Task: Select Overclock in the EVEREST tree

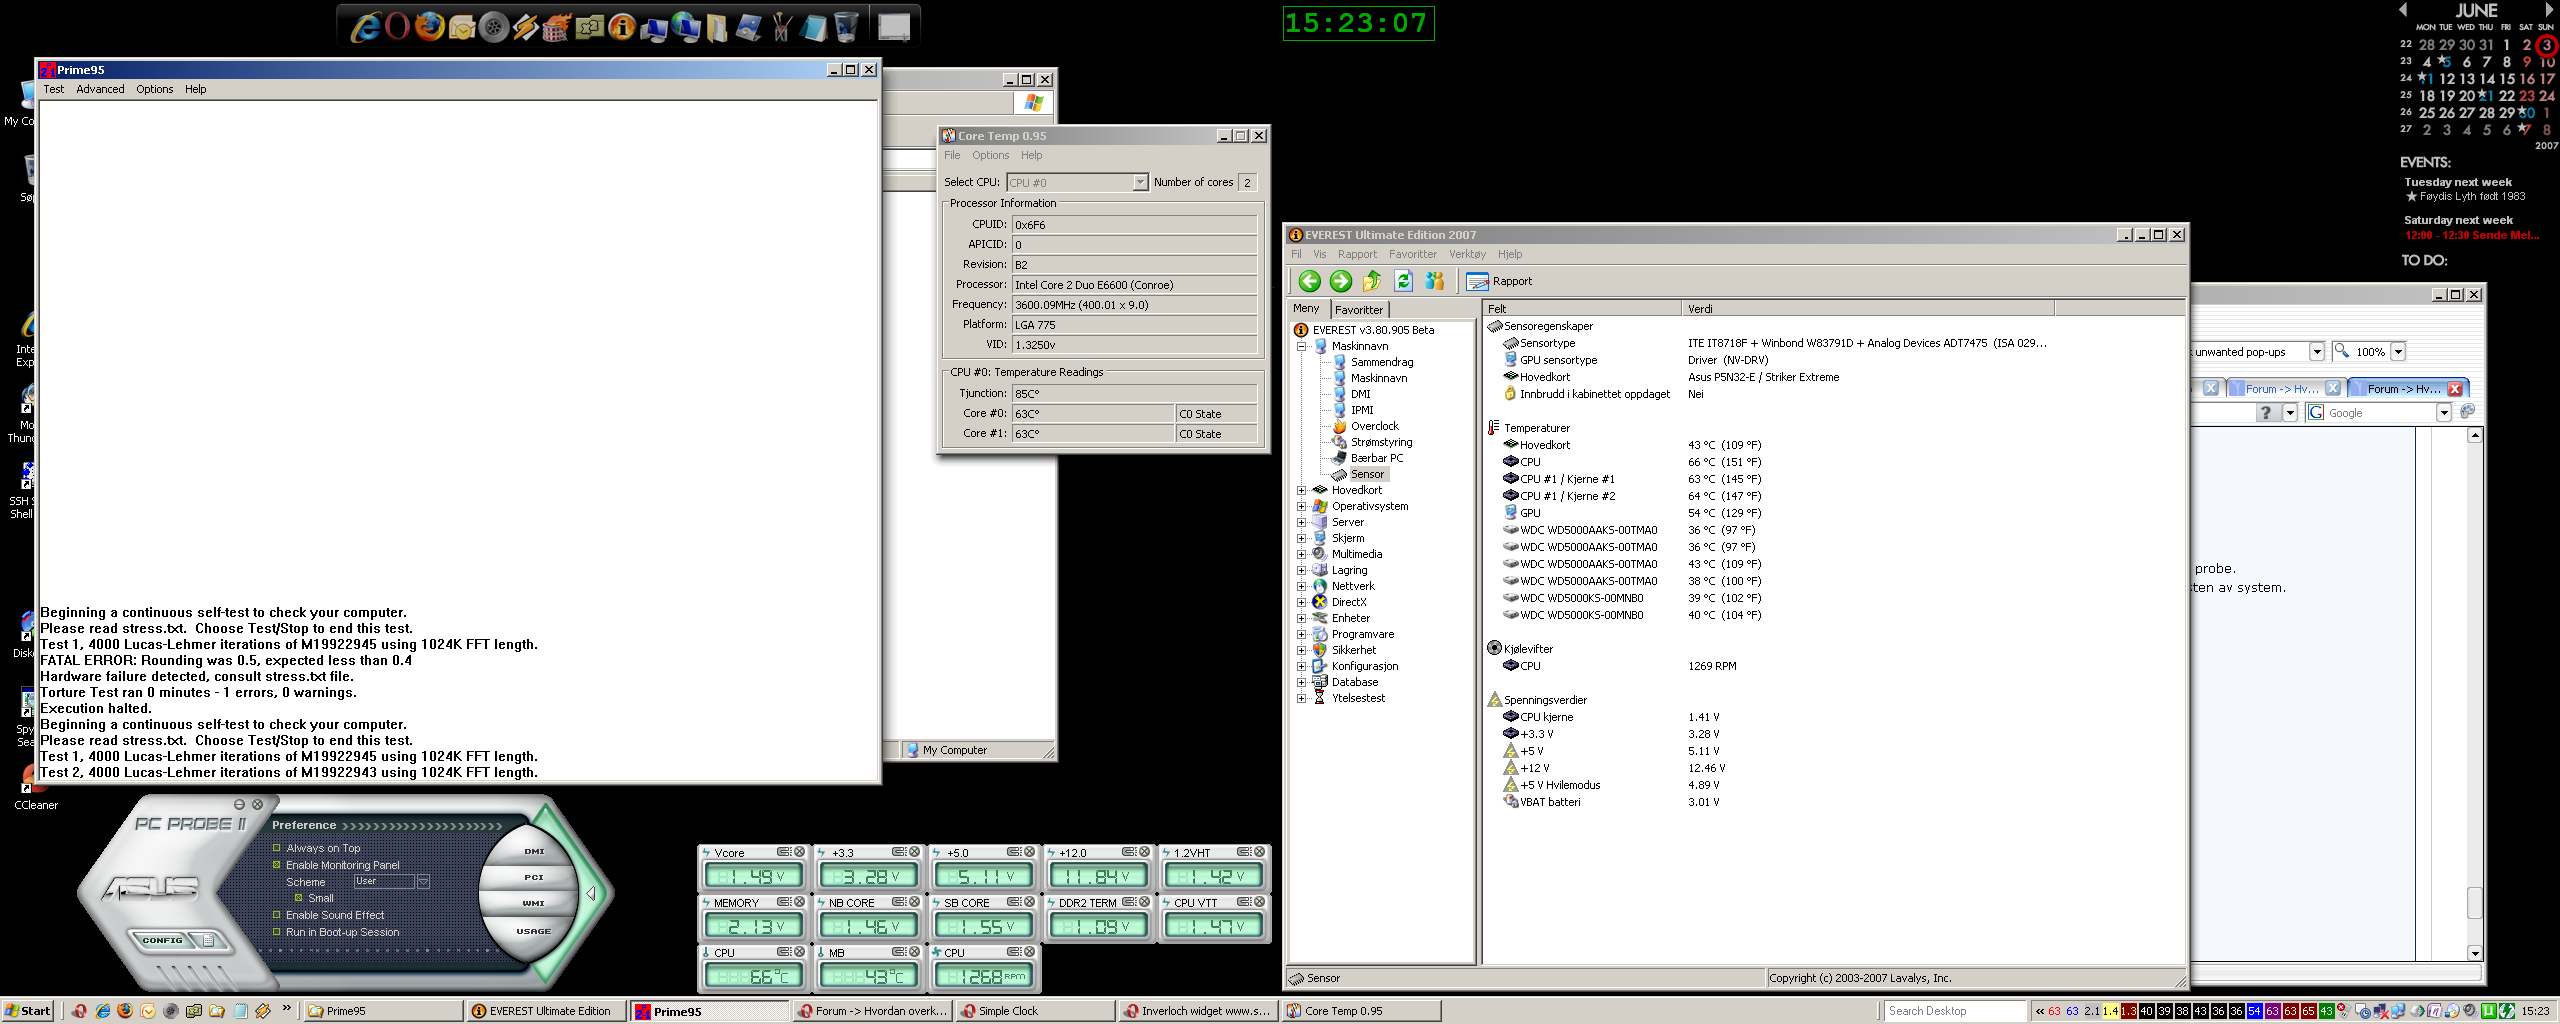Action: click(1374, 426)
